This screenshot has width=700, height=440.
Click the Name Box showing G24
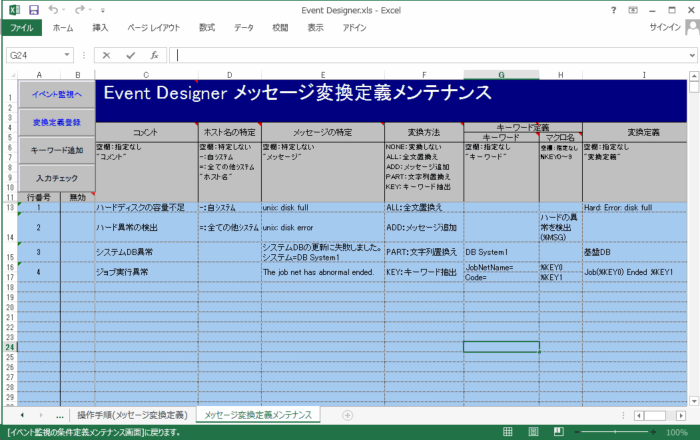pos(34,55)
